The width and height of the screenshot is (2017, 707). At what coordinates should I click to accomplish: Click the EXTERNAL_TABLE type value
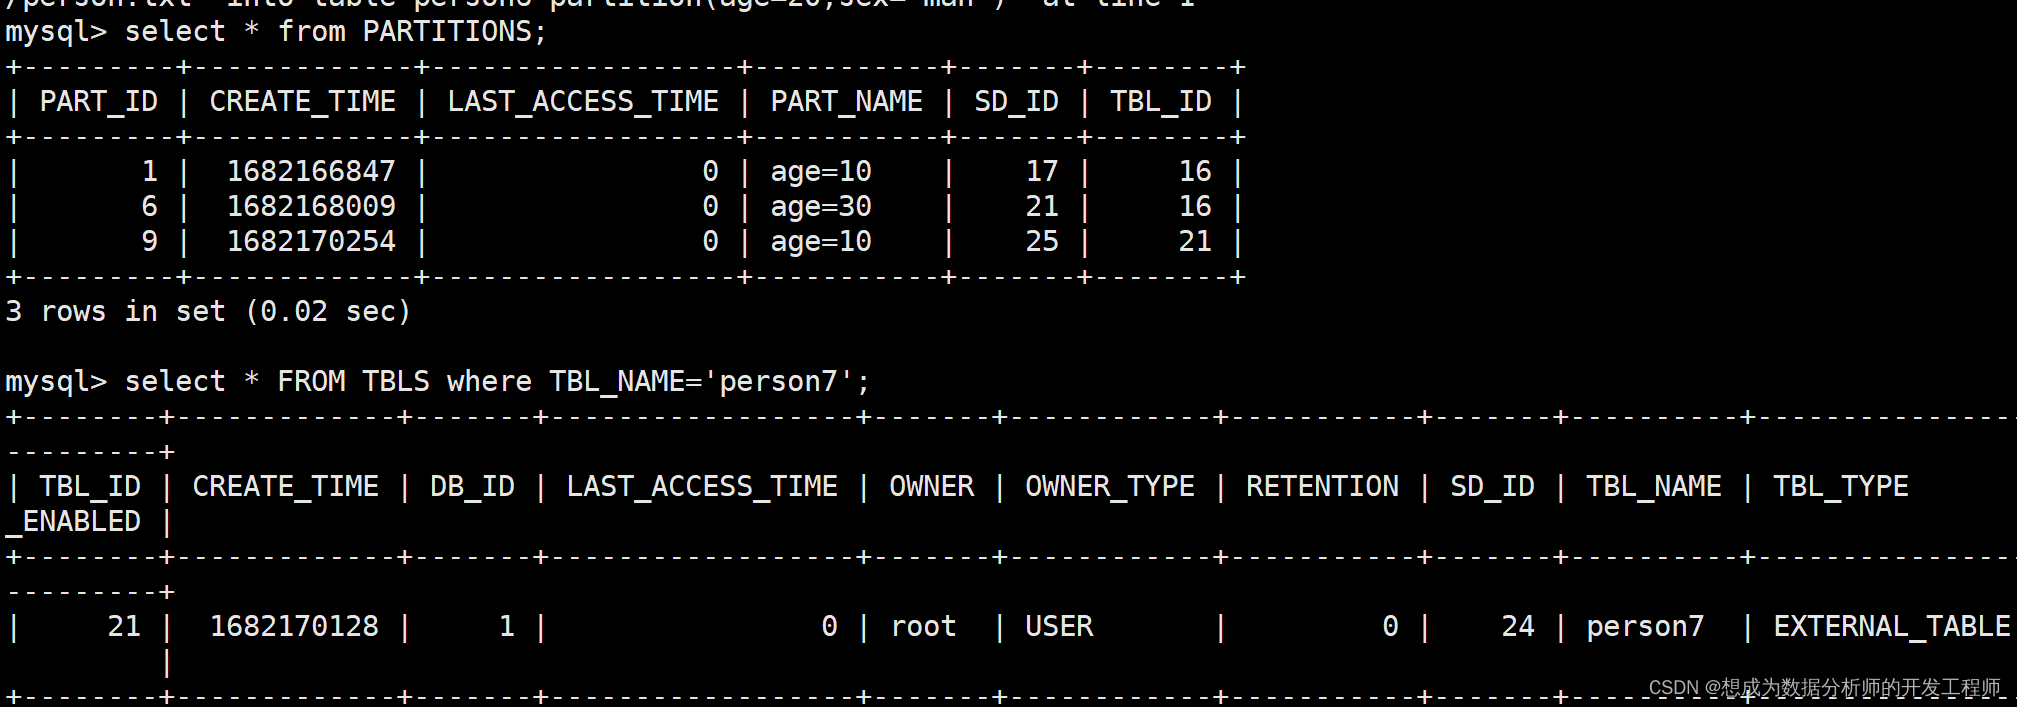[x=1892, y=627]
